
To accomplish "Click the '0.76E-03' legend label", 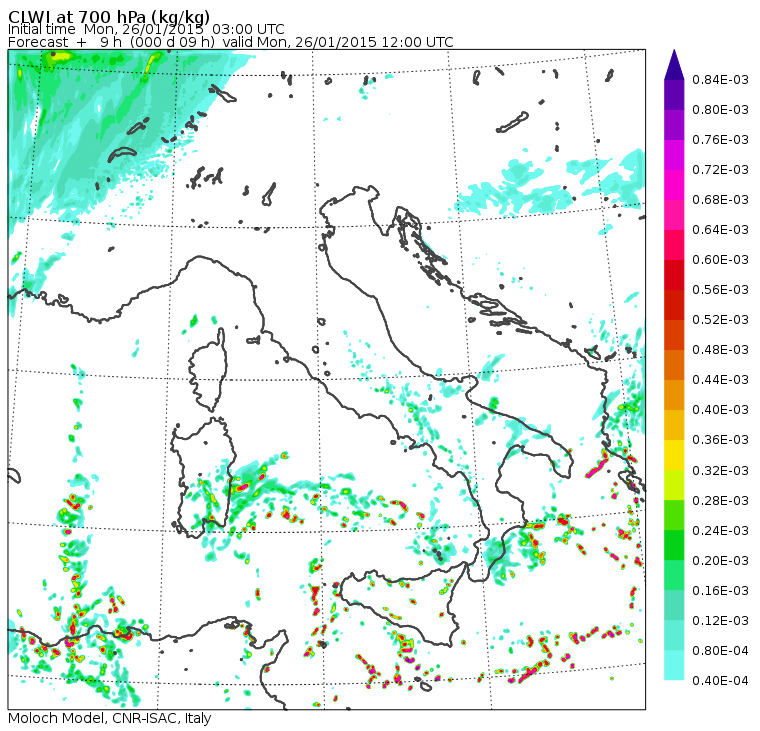I will 720,140.
